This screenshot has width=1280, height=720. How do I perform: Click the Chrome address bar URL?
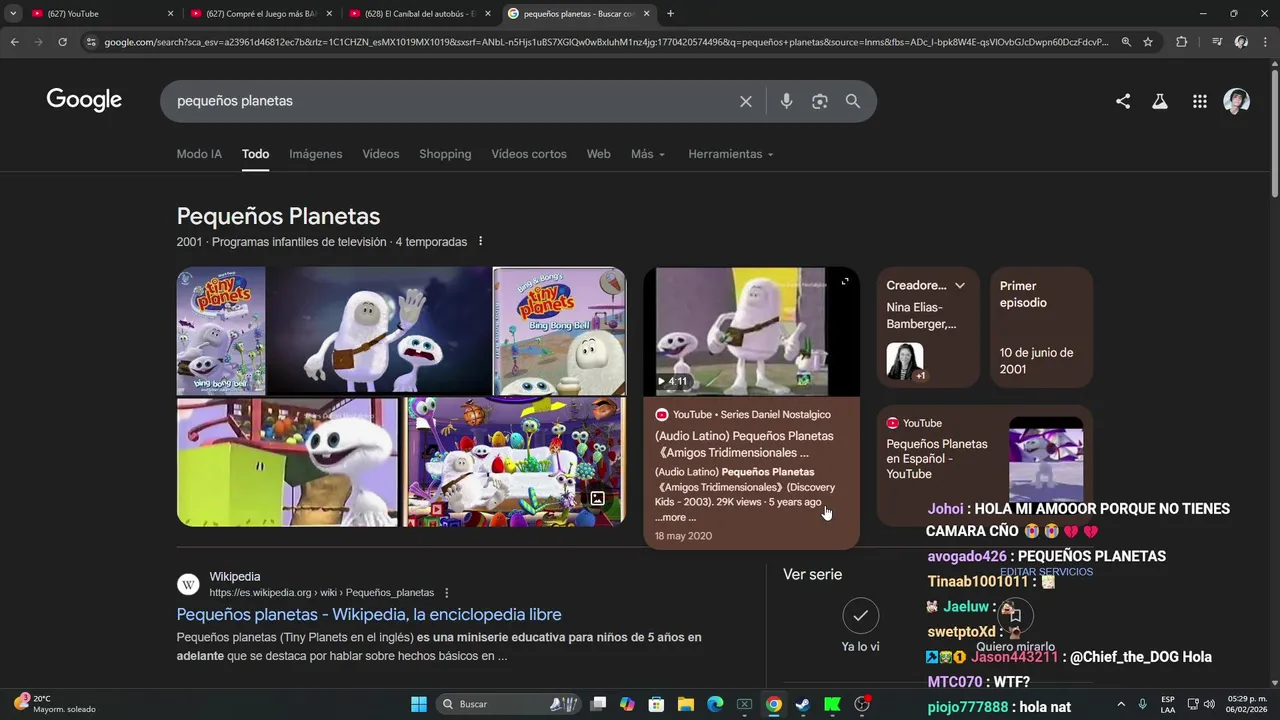point(606,42)
